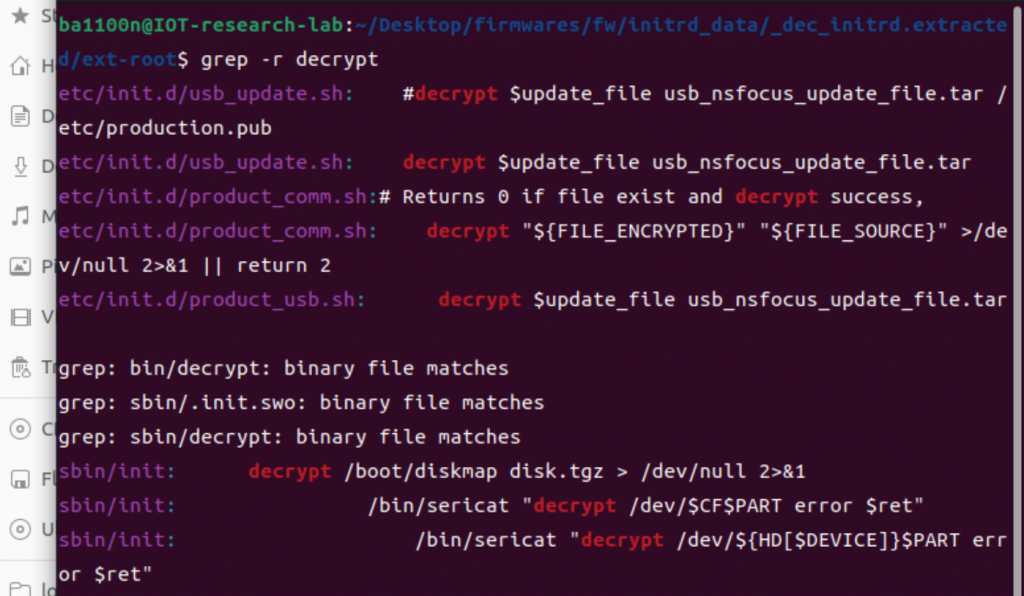The width and height of the screenshot is (1024, 596).
Task: Open Starred in the files sidebar
Action: click(x=19, y=17)
